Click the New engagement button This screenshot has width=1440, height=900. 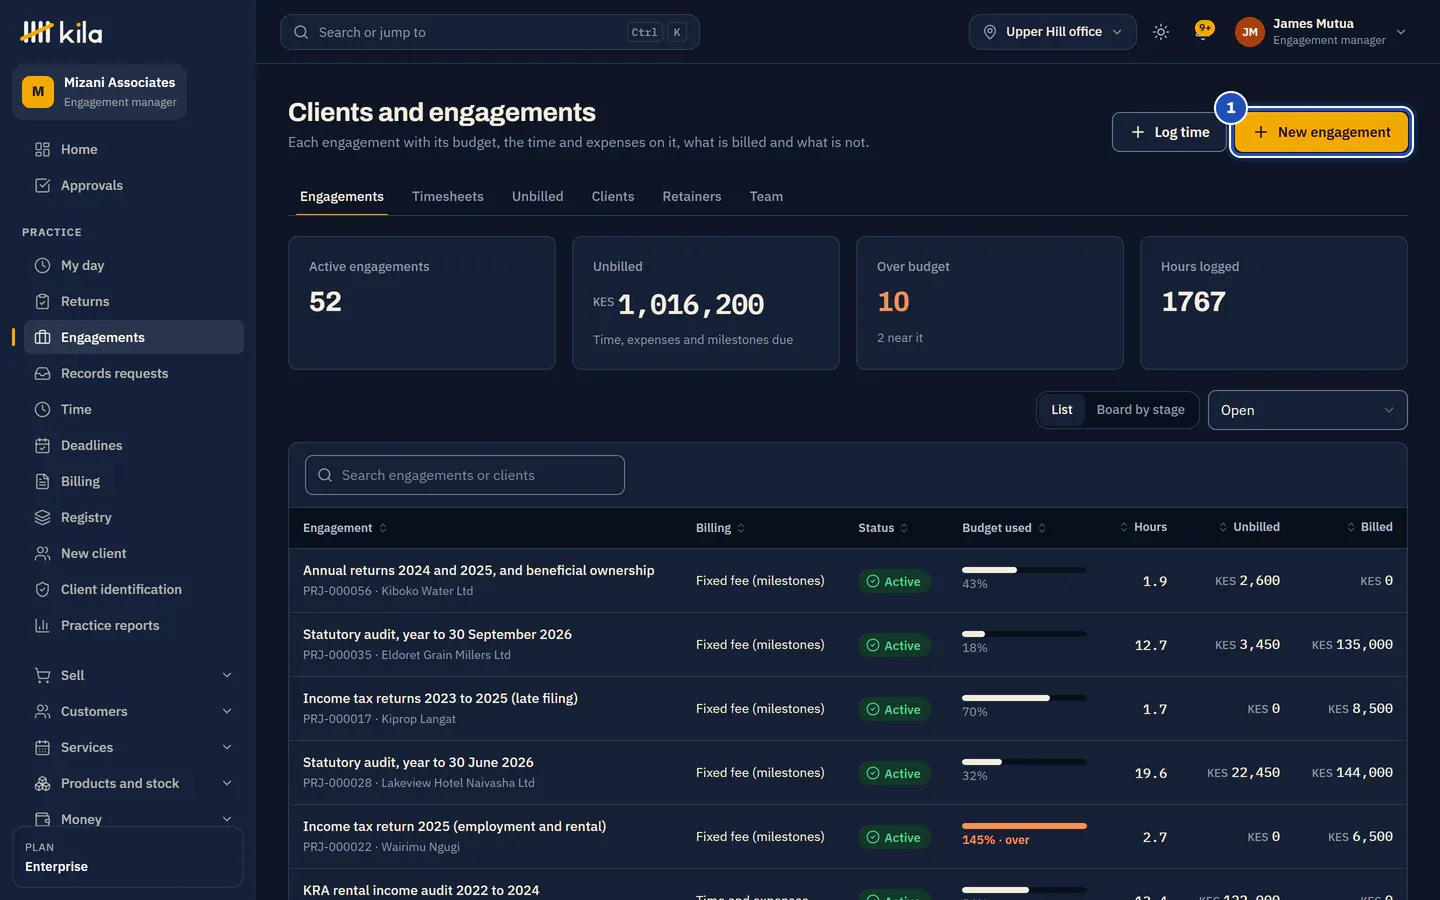point(1322,132)
